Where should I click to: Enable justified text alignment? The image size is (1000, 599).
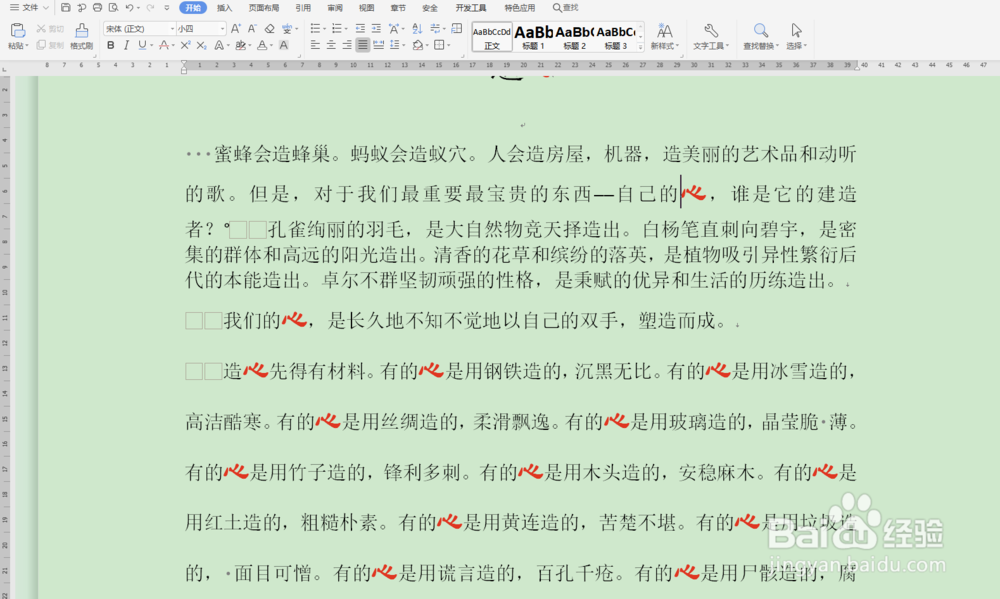pos(363,46)
